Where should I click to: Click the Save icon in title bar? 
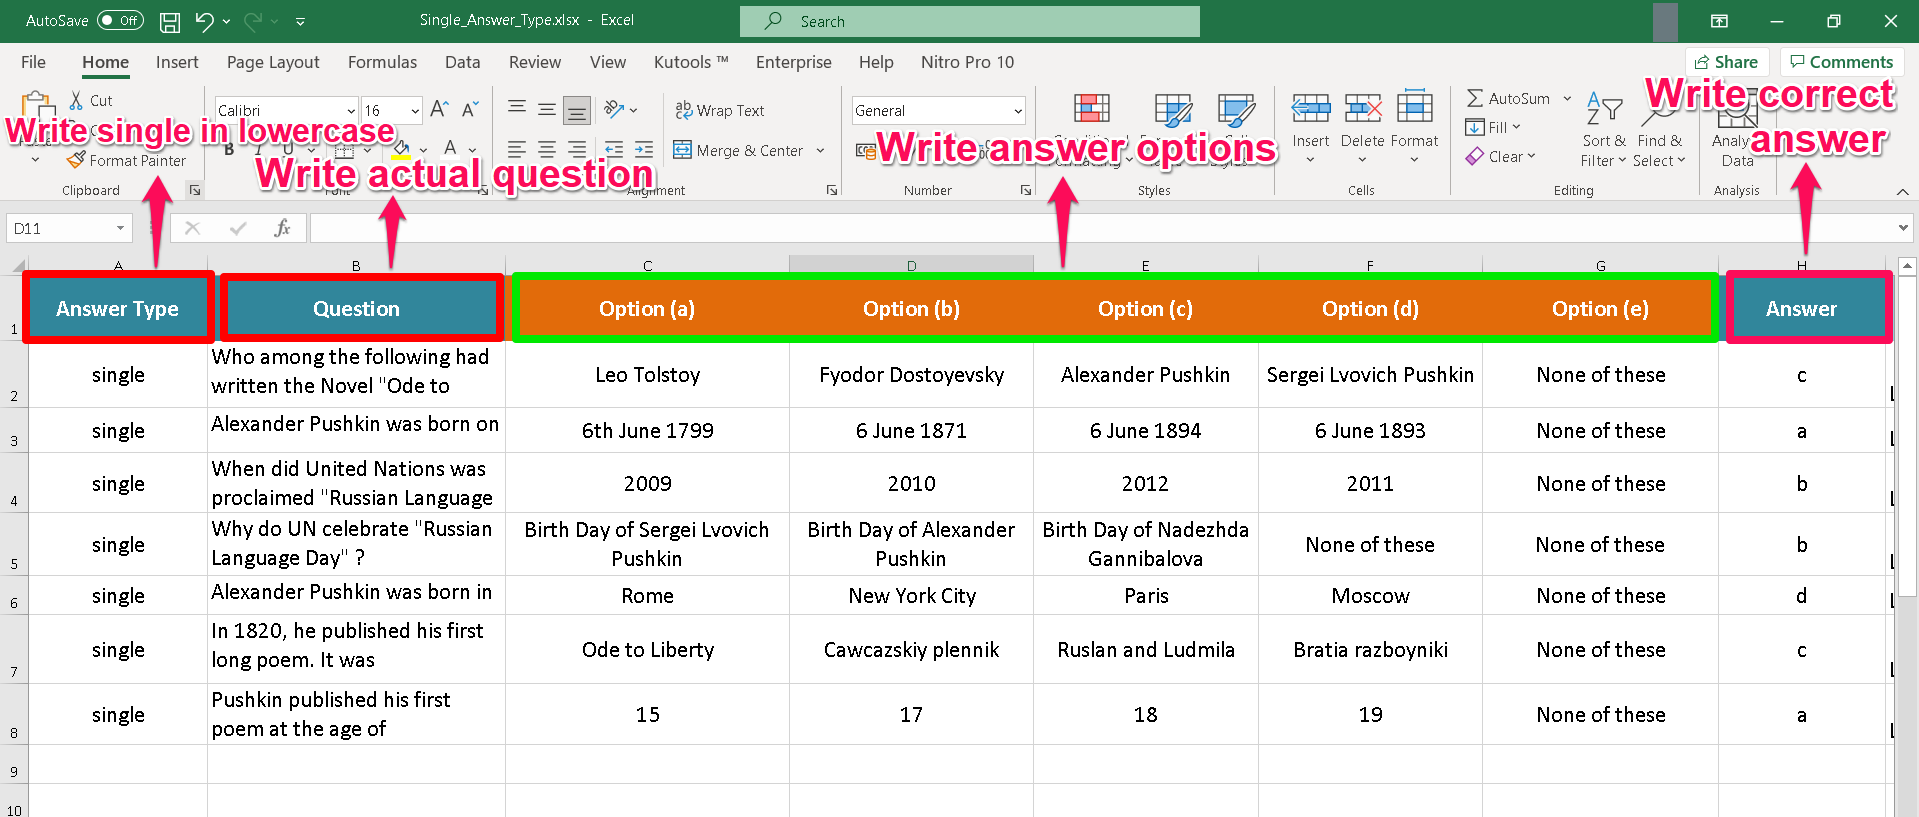click(170, 21)
